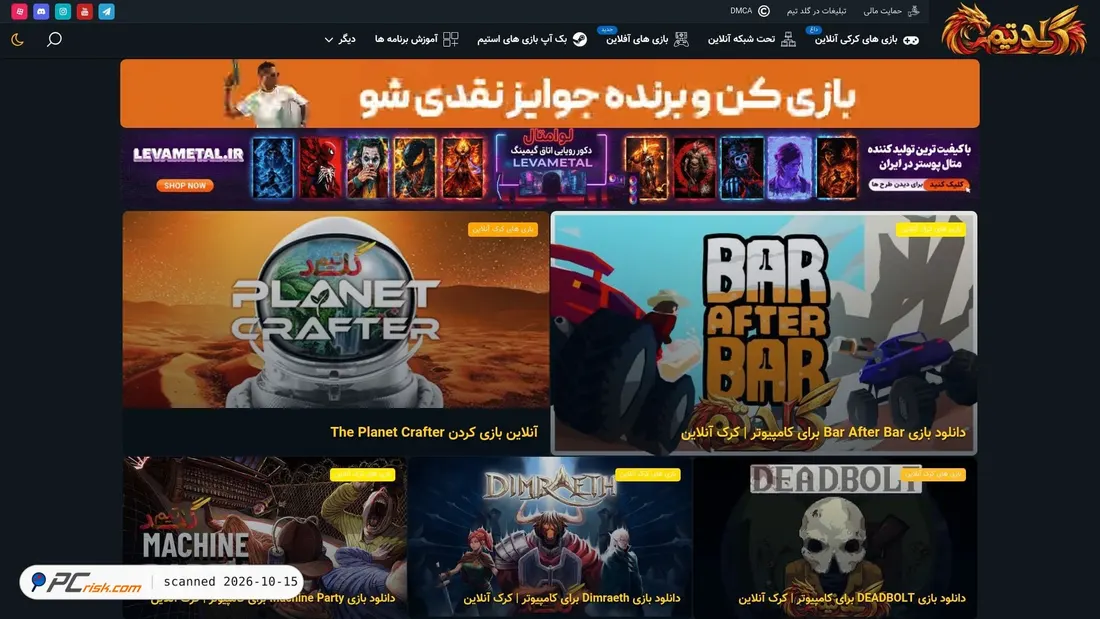Open the حمایت مالی link

click(x=883, y=11)
